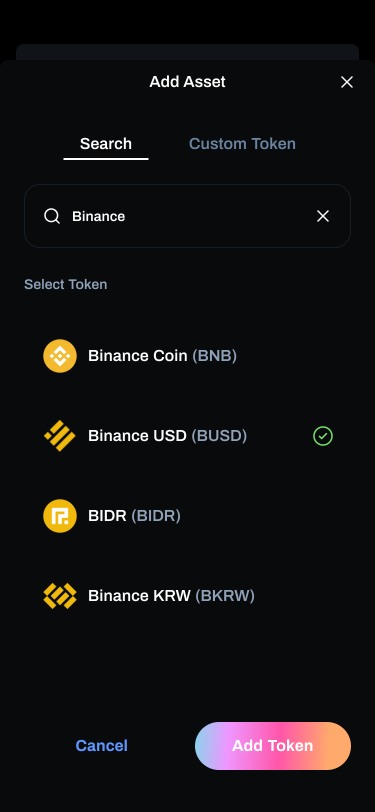Image resolution: width=375 pixels, height=812 pixels.
Task: Click the Binance Coin BNB logo icon
Action: [60, 356]
